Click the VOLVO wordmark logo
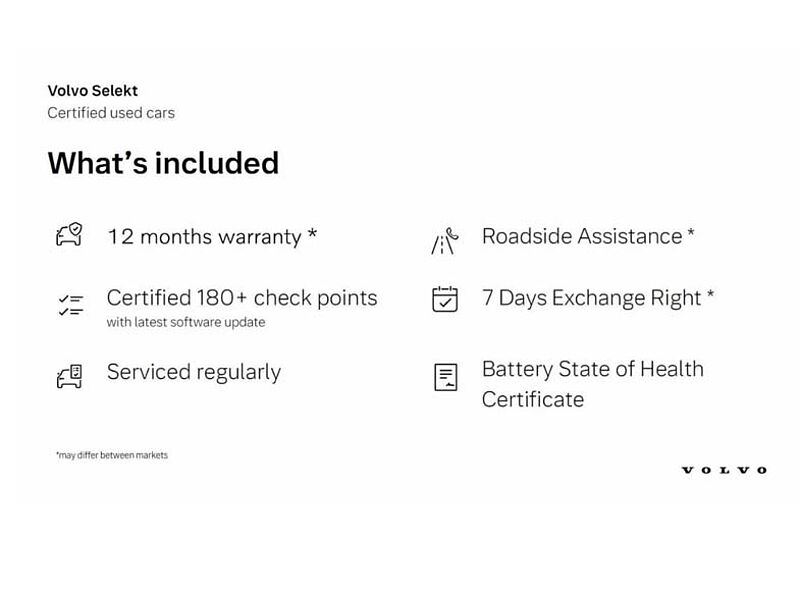The height and width of the screenshot is (600, 800). [x=724, y=470]
